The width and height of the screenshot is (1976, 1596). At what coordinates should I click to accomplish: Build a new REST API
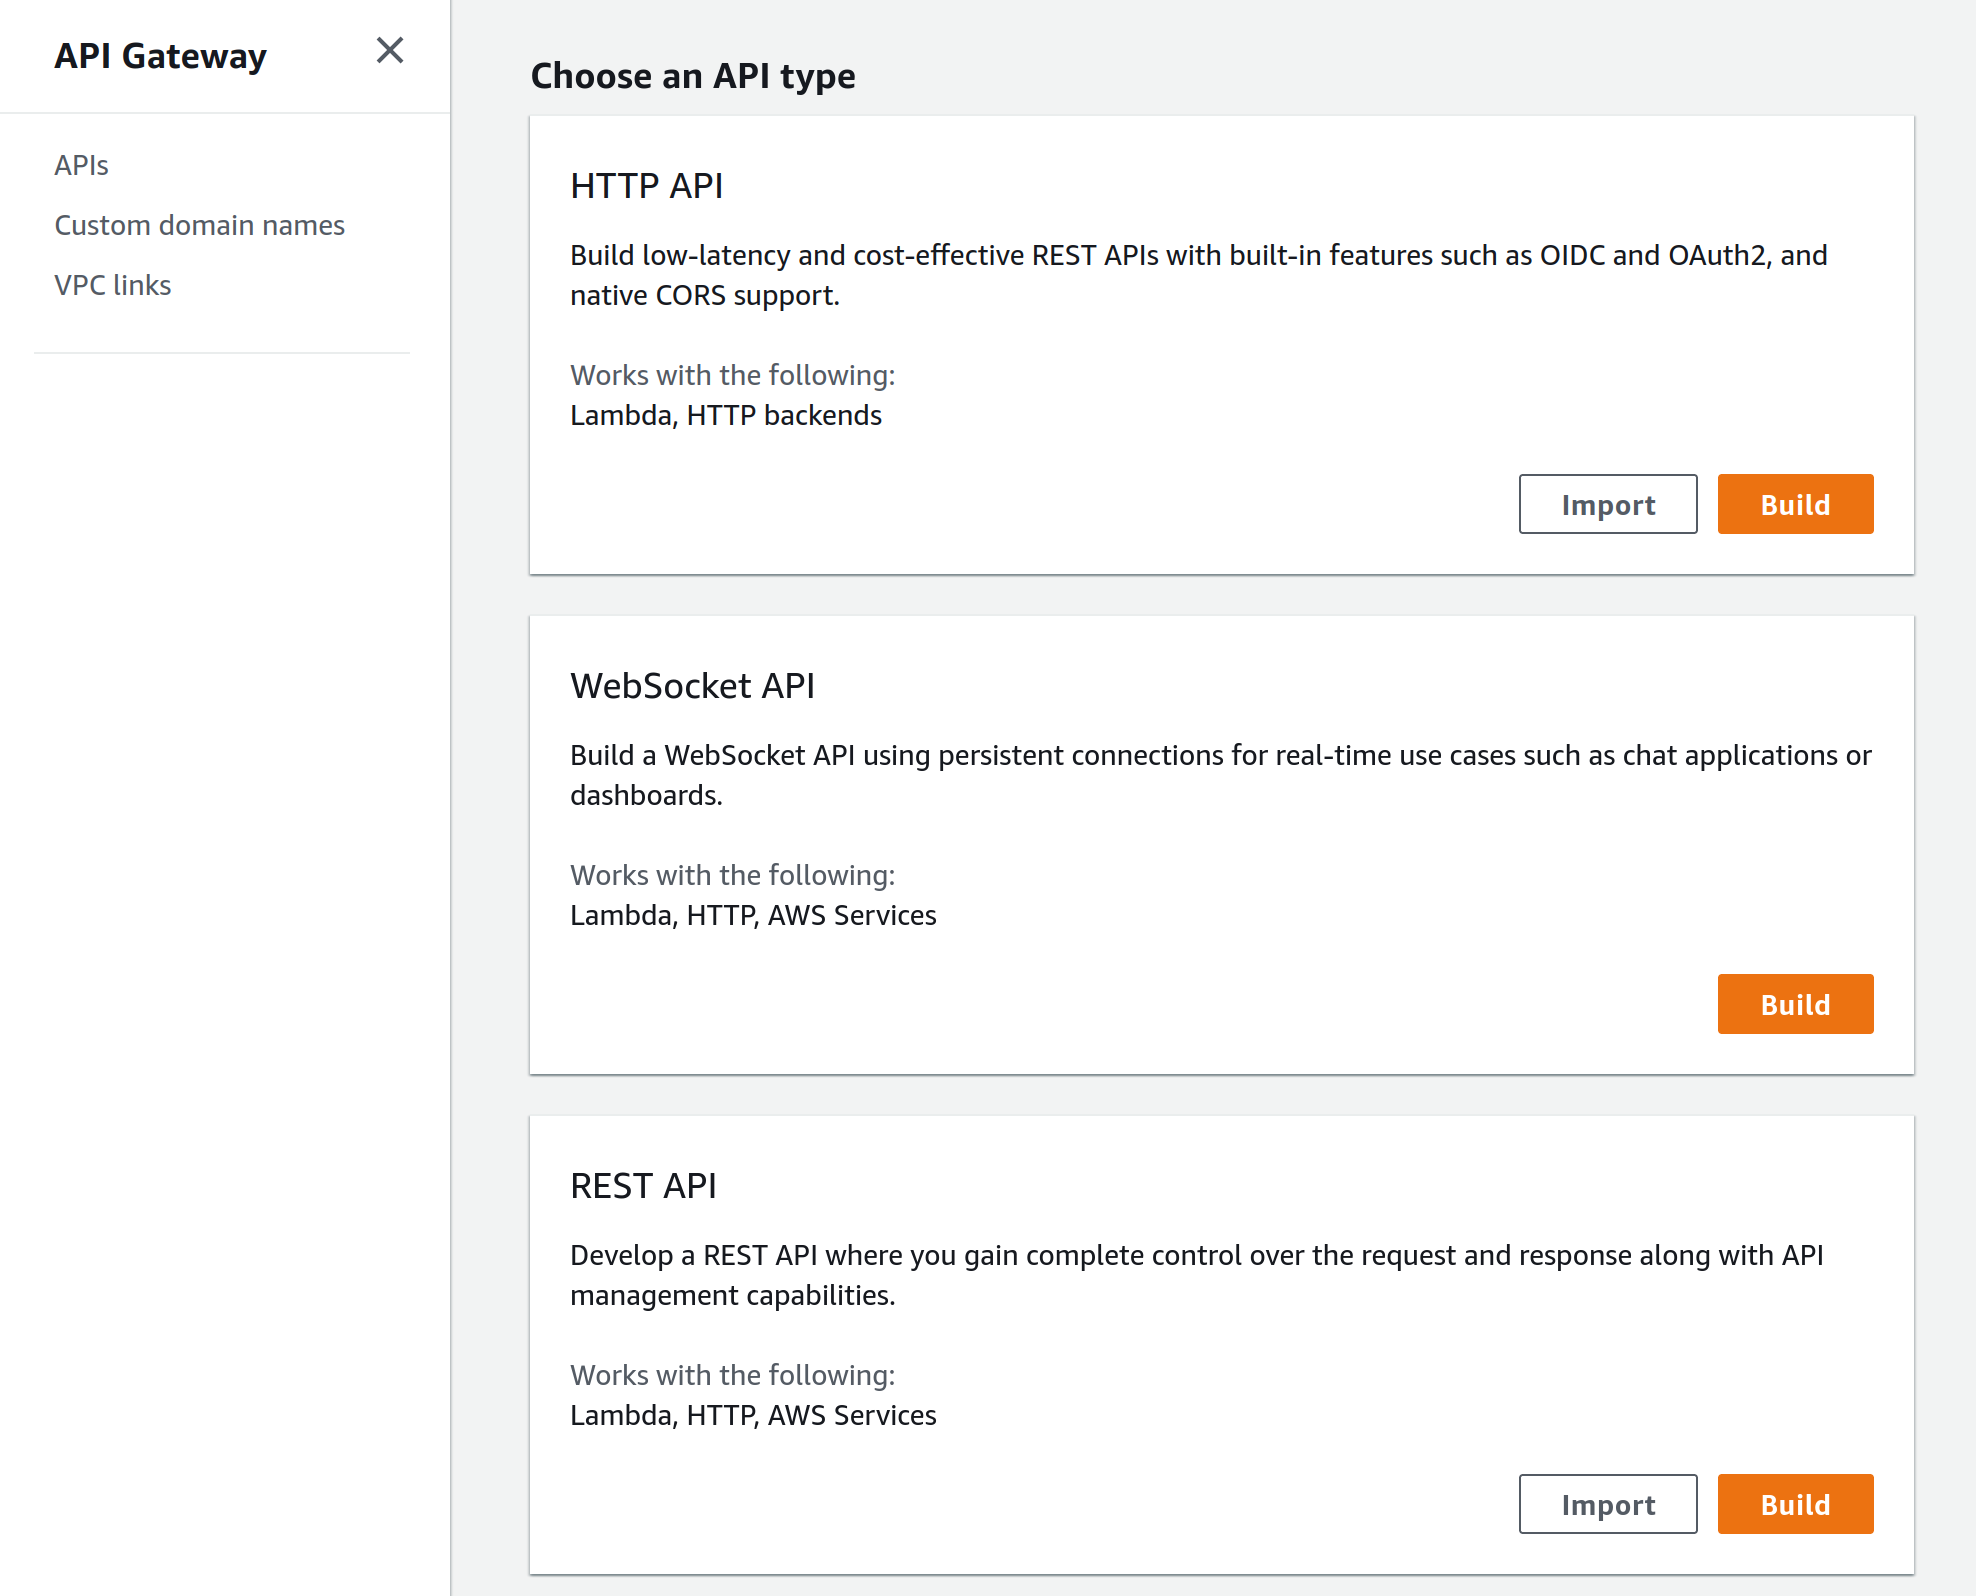(x=1794, y=1504)
